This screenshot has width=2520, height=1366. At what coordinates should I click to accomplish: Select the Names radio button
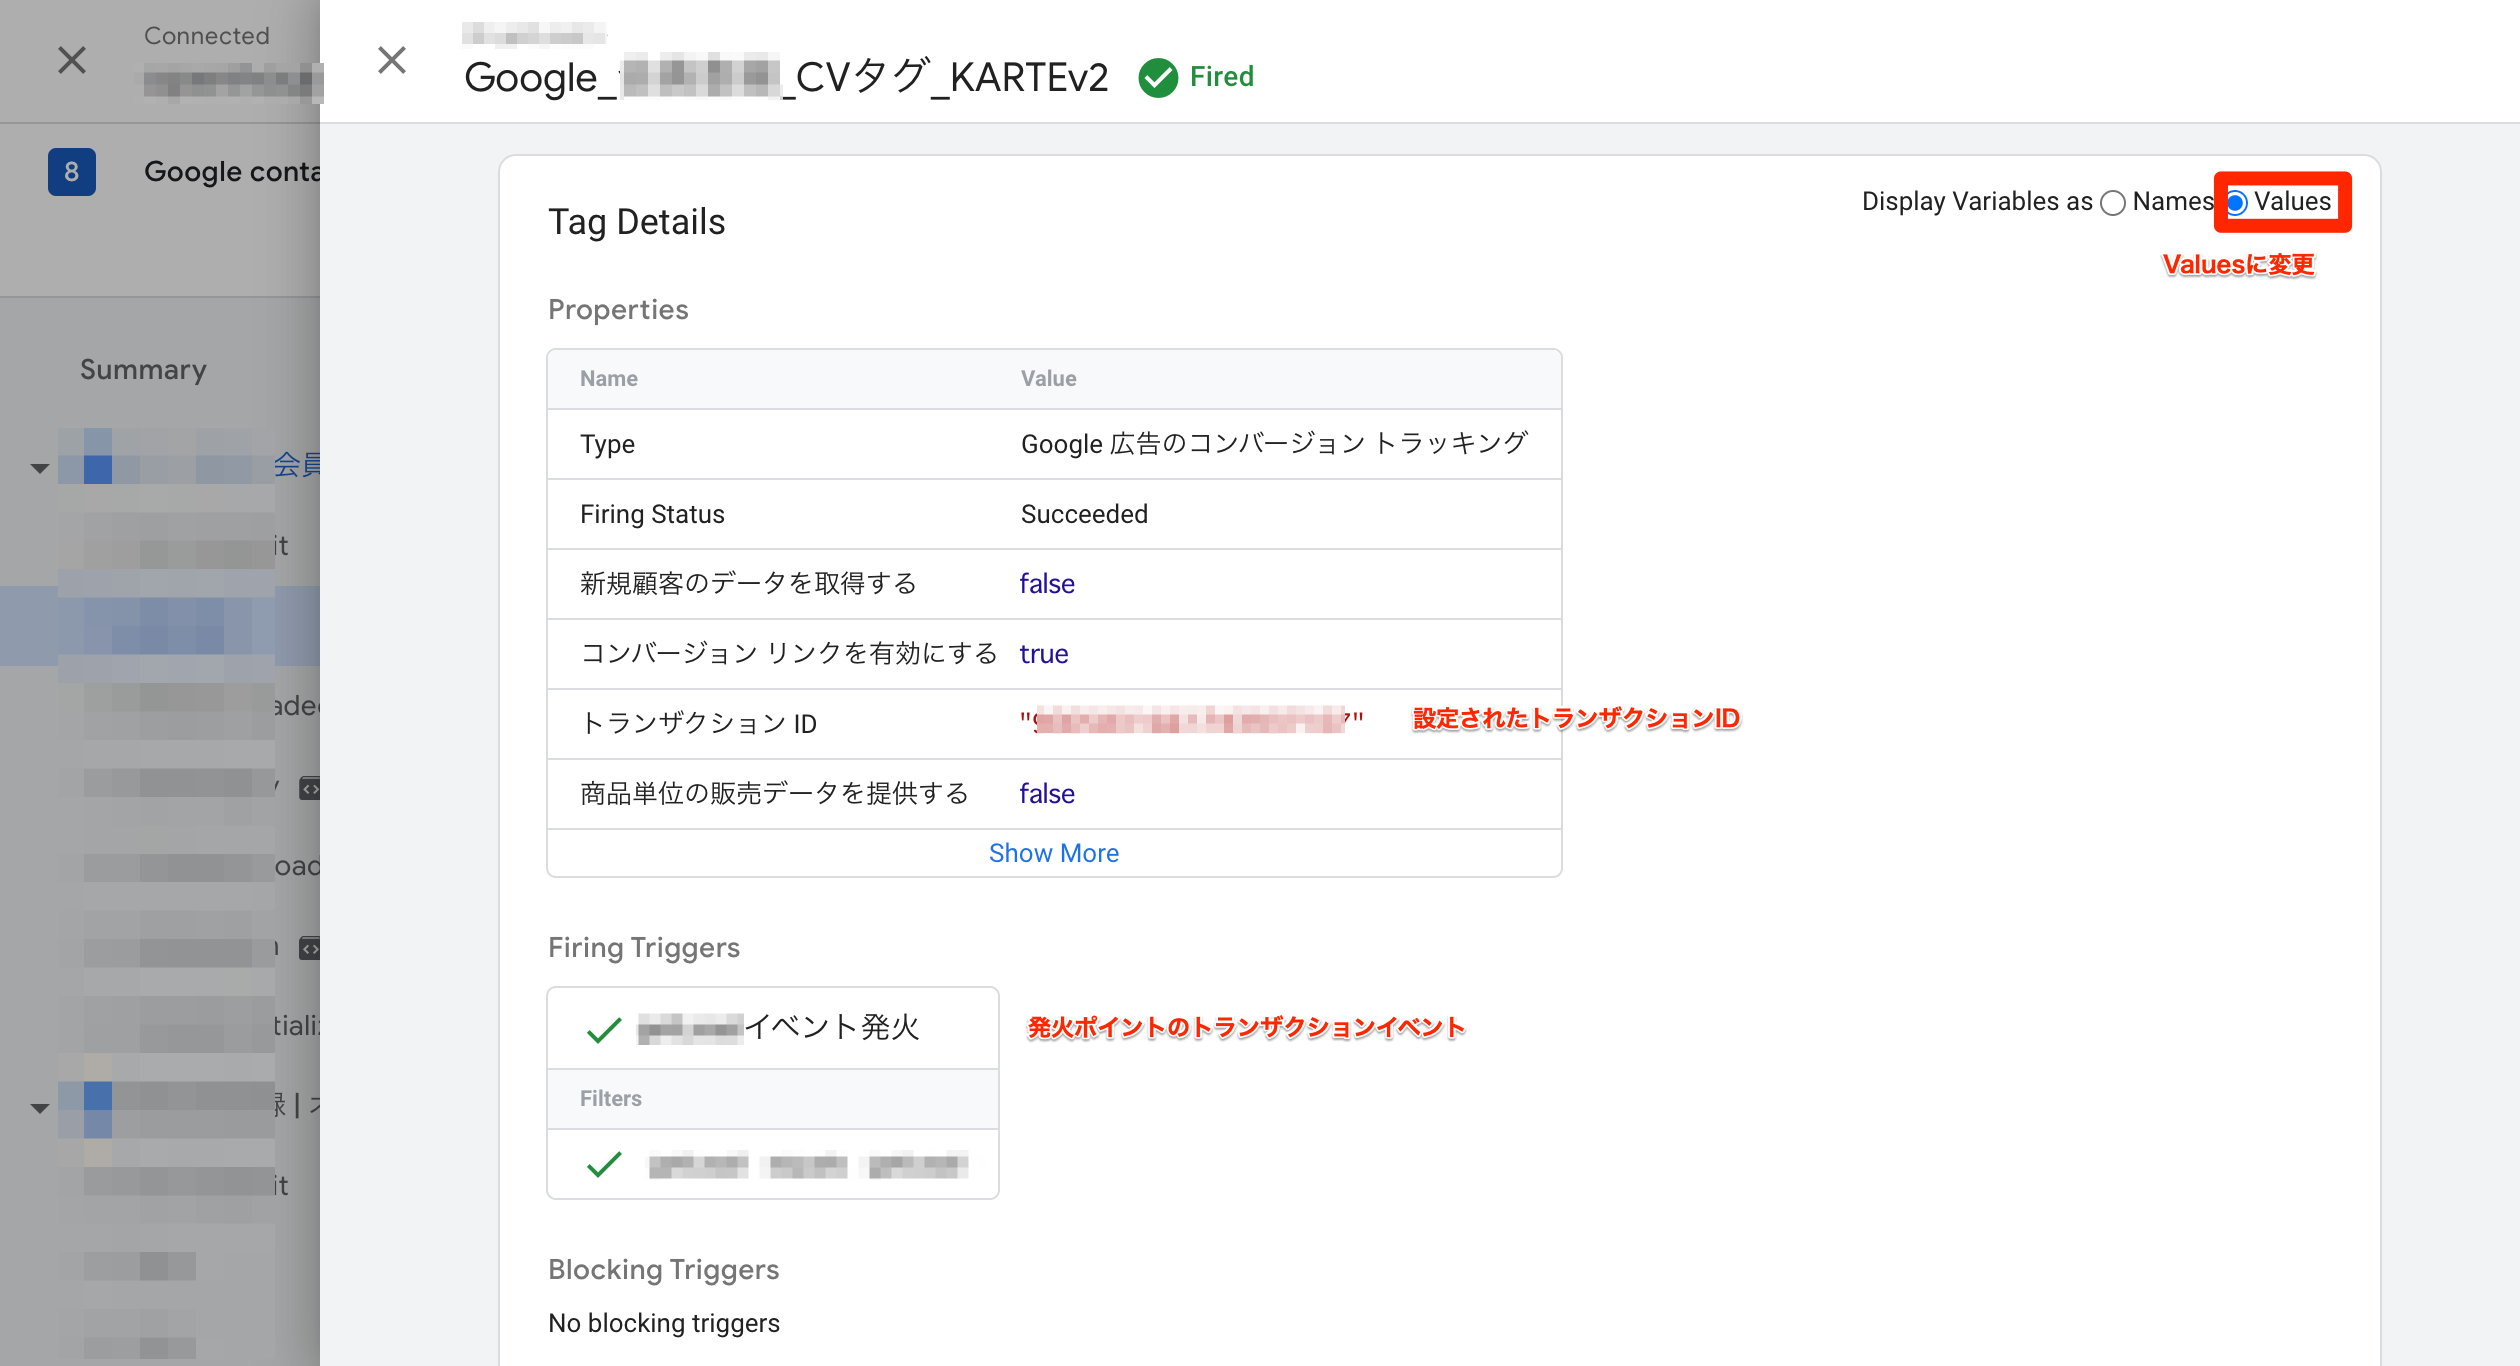[x=2113, y=203]
